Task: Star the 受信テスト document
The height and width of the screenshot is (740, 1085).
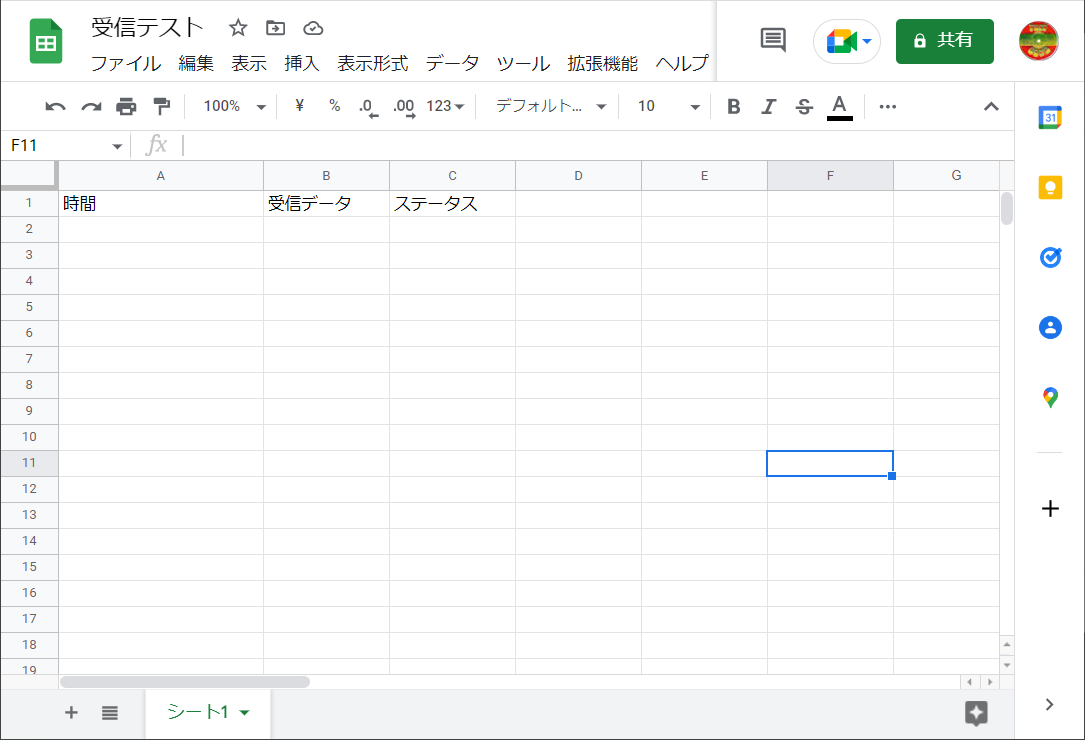Action: click(238, 28)
